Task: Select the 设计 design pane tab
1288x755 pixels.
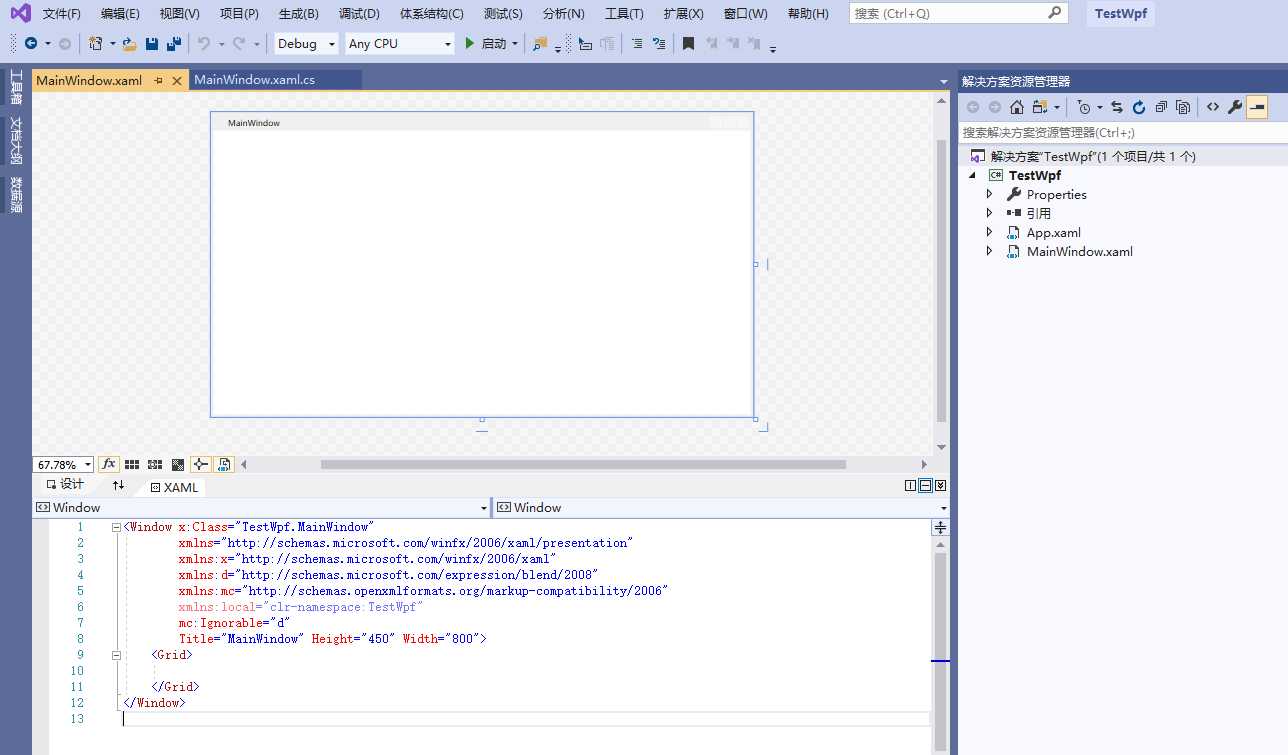Action: click(65, 484)
